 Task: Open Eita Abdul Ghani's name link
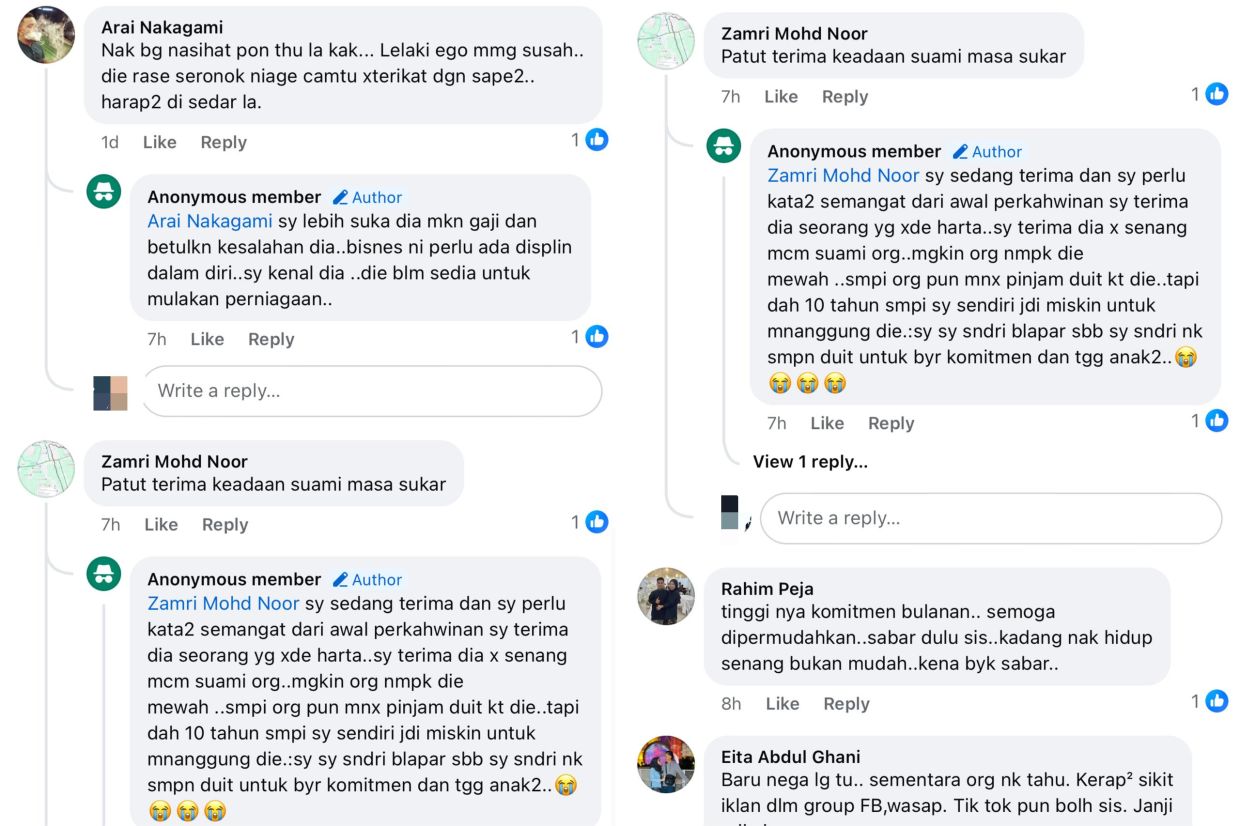coord(790,756)
